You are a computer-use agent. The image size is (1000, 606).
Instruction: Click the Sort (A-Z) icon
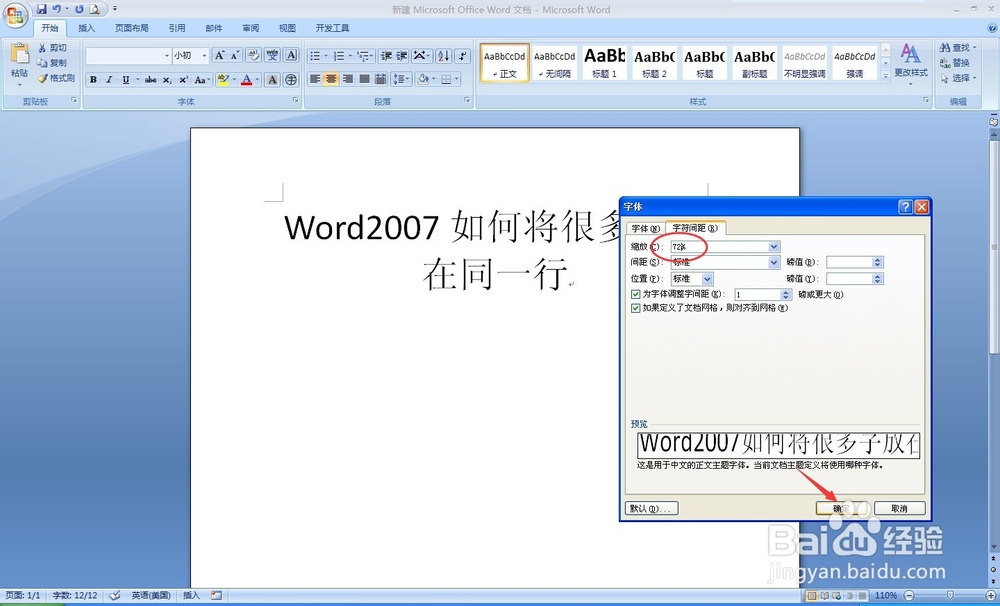(x=444, y=56)
